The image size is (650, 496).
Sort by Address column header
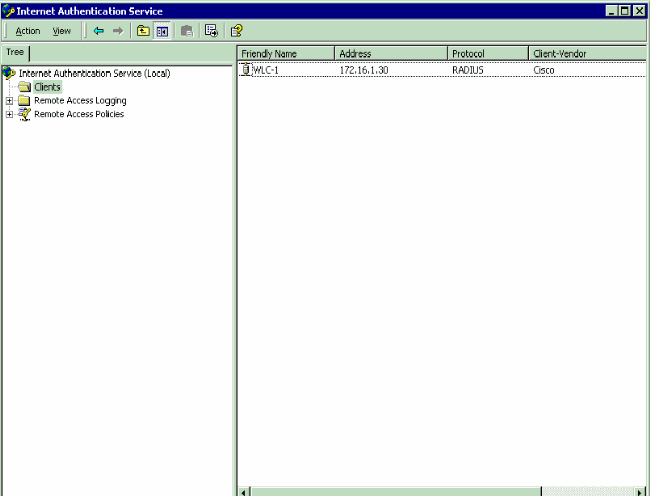(x=391, y=54)
